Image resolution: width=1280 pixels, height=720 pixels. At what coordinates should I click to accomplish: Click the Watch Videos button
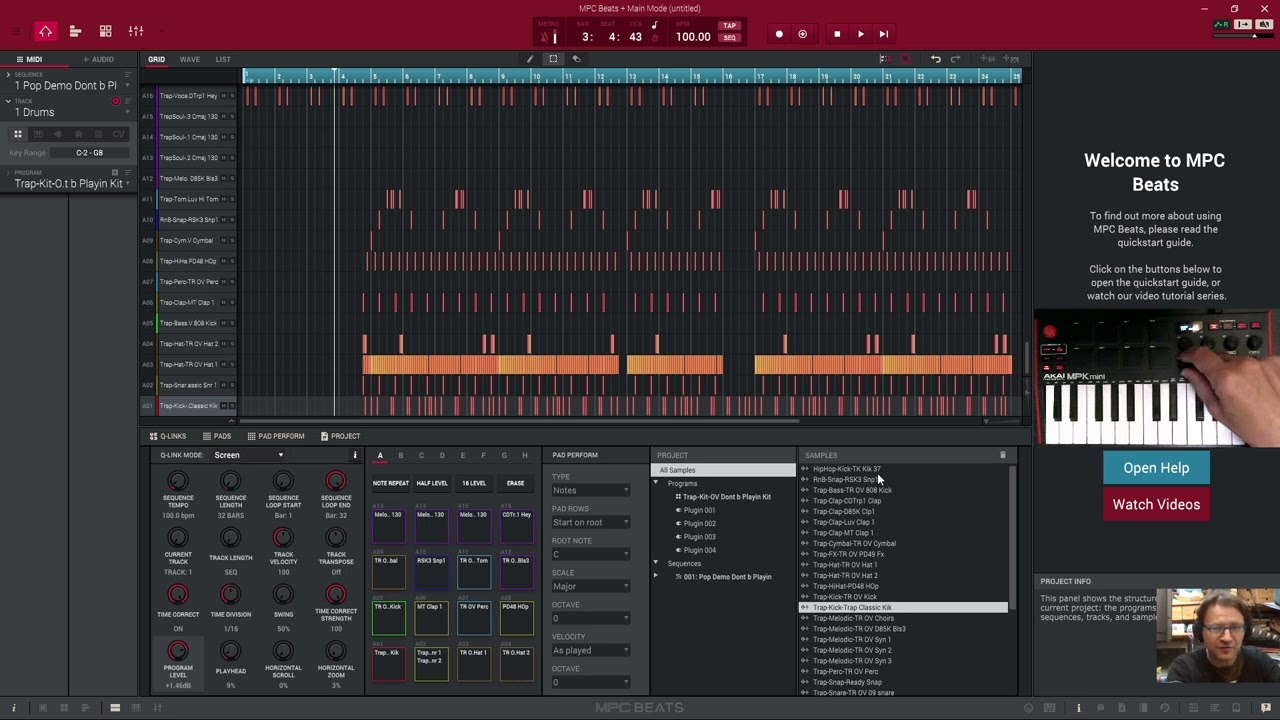point(1156,504)
